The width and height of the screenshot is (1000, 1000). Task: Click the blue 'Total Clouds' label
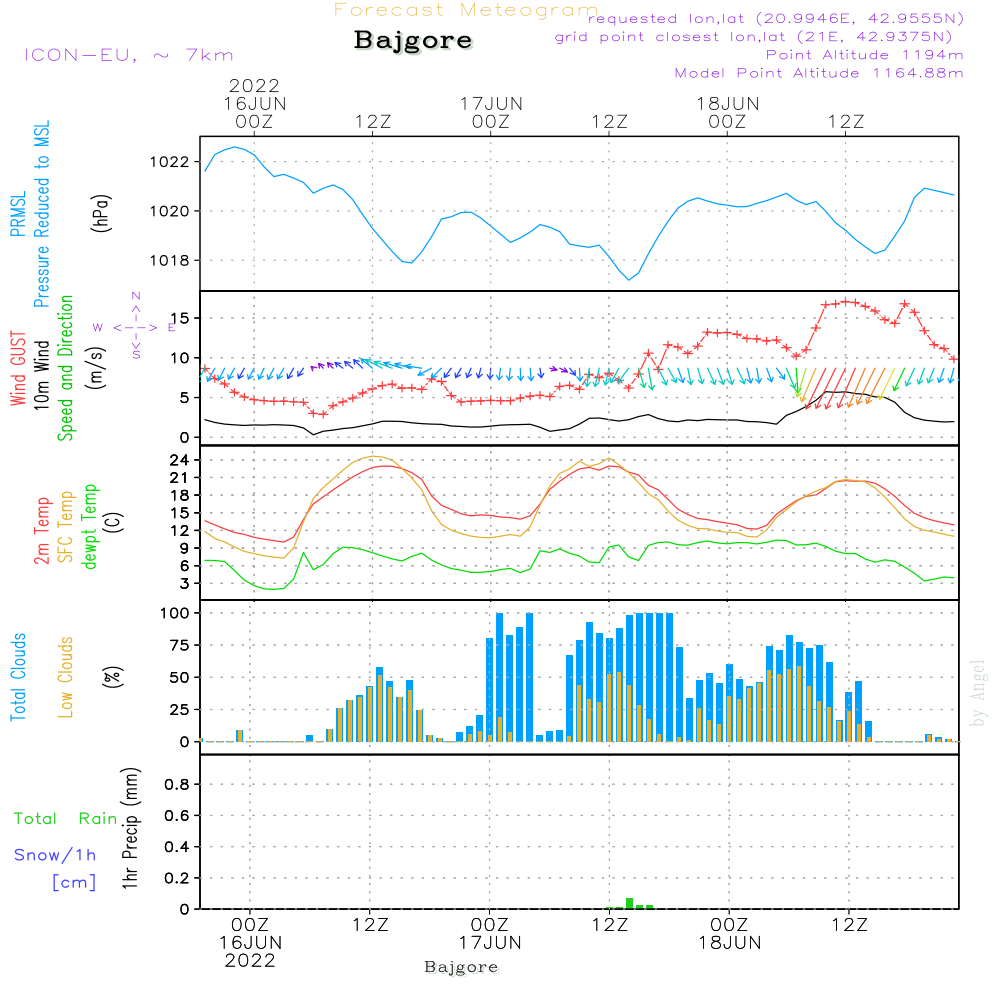(x=18, y=677)
